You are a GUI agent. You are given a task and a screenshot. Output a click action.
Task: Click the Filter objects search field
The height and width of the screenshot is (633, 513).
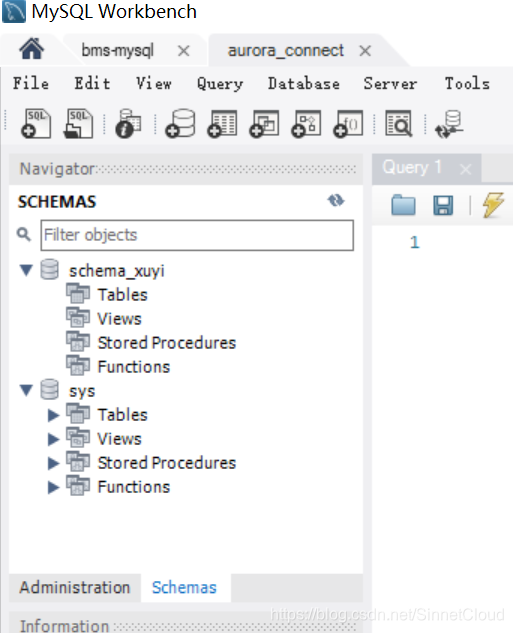point(197,235)
